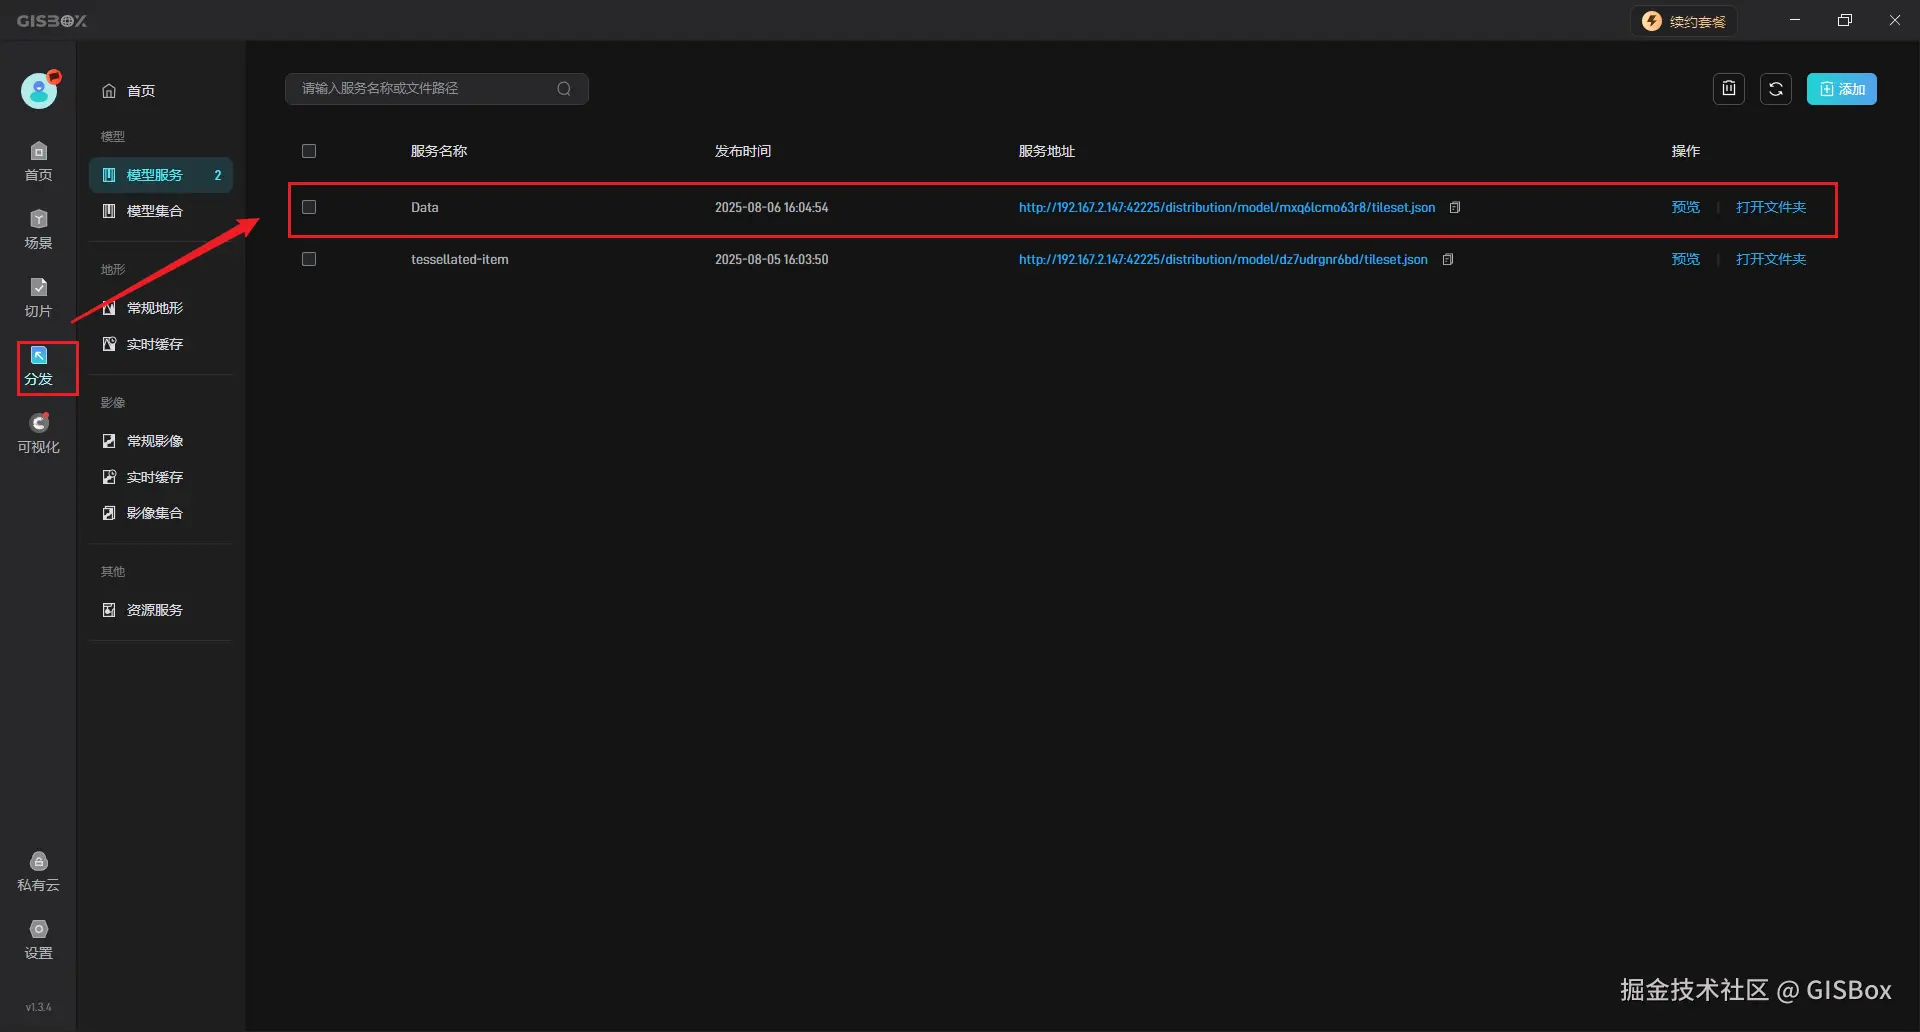Screen dimensions: 1920x1032
Task: Open the 场景 section
Action: [x=38, y=229]
